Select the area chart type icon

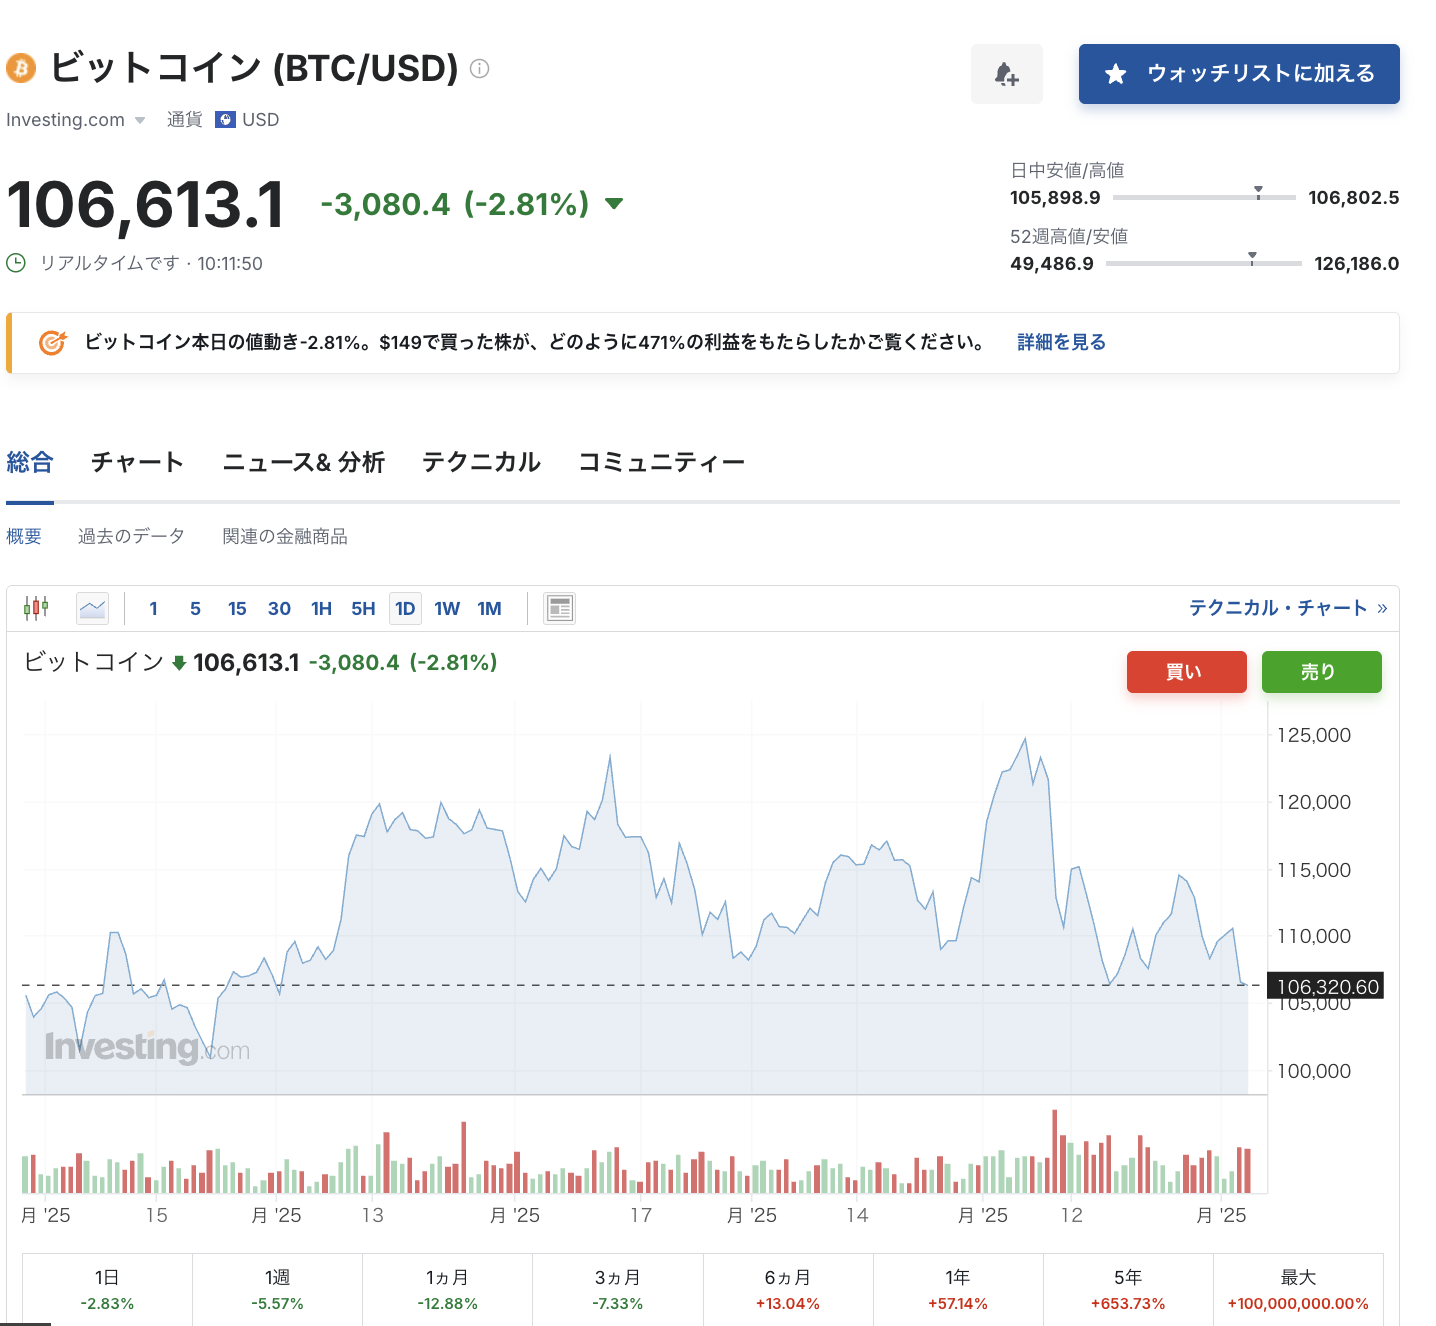point(93,608)
